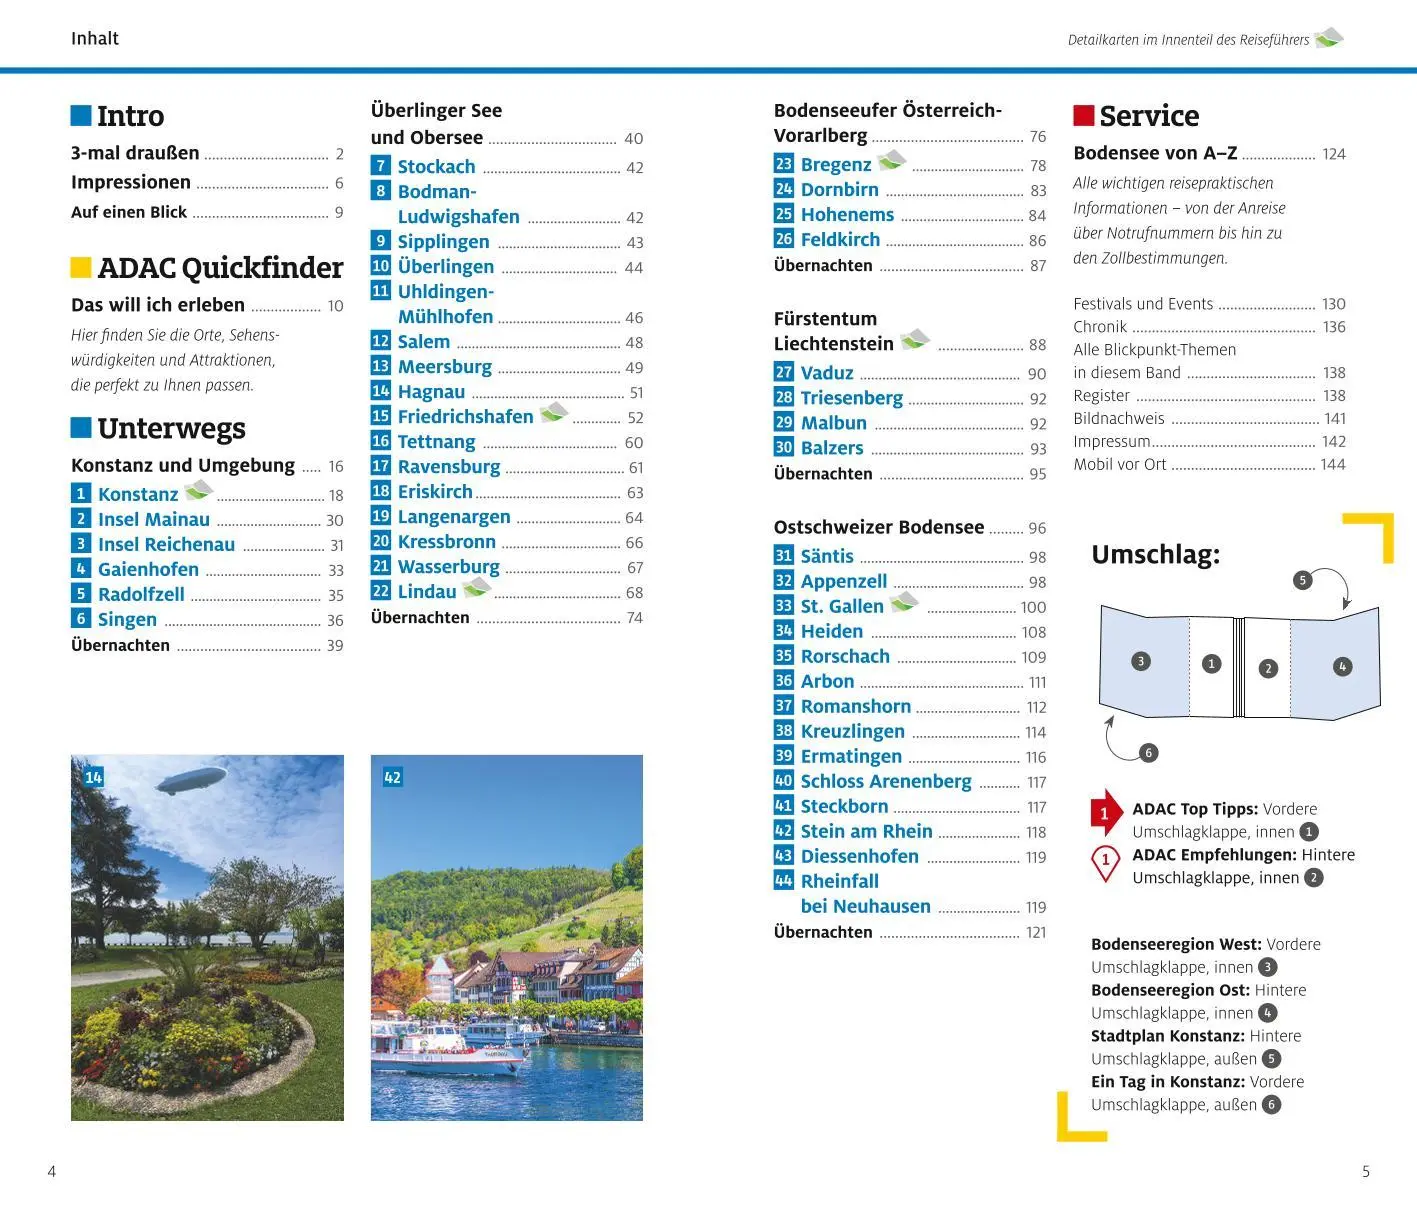Click 'Impressionen' intro entry
1417x1210 pixels.
(207, 183)
